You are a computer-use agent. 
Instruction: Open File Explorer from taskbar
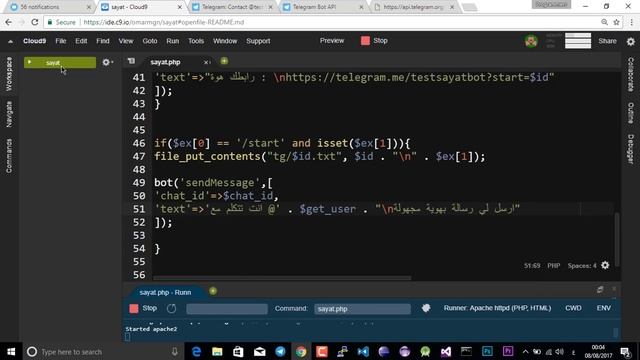(x=217, y=351)
